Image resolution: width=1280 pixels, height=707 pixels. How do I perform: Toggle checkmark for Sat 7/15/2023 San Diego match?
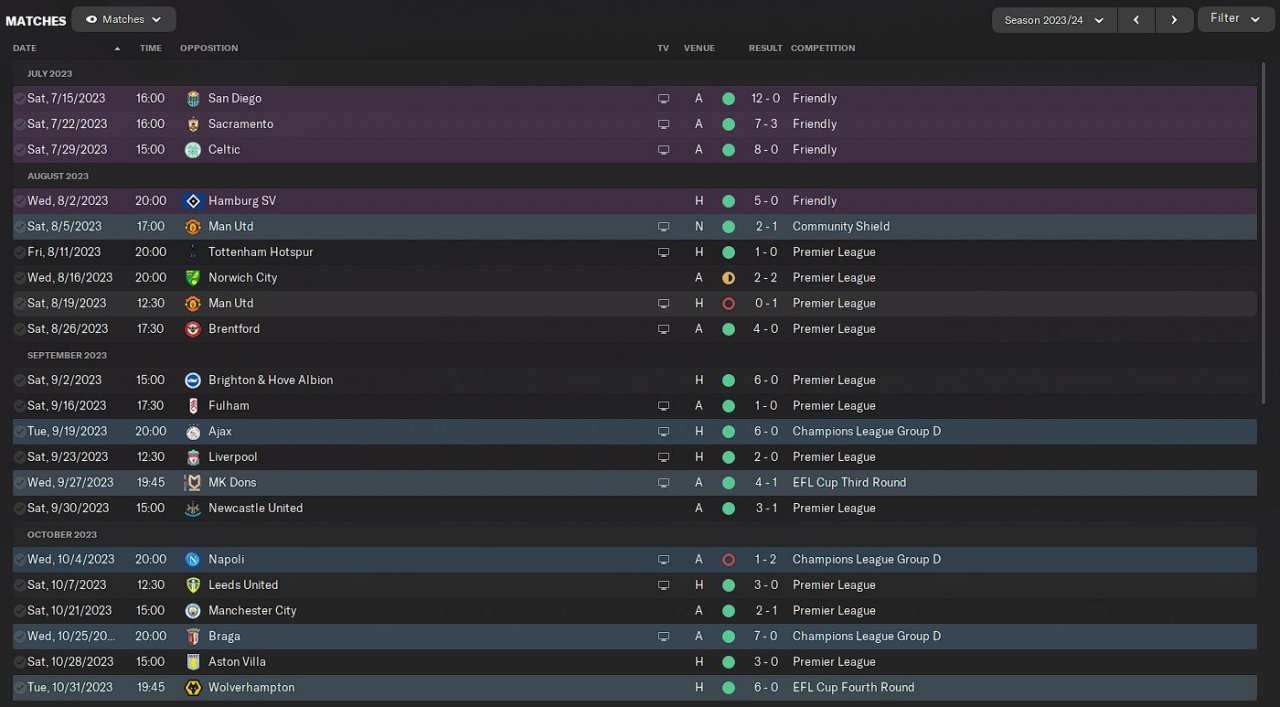pyautogui.click(x=20, y=98)
